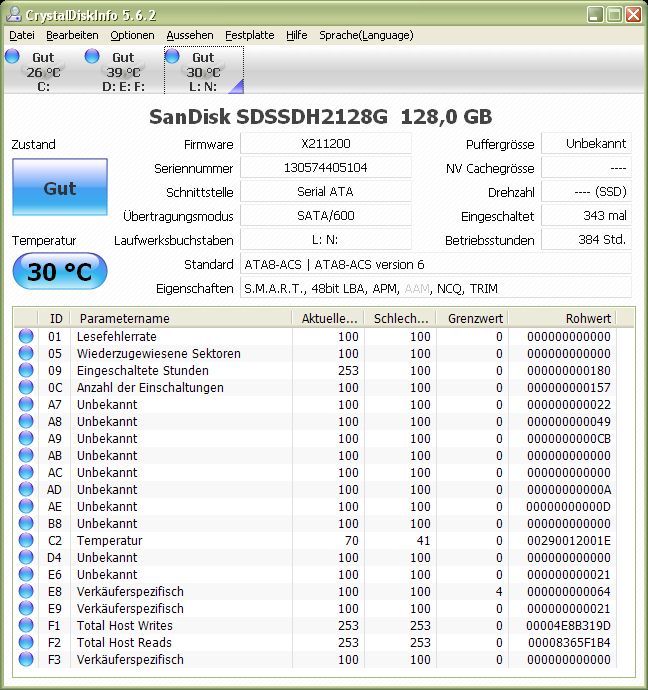Click the Aktuelle... column header
648x690 pixels.
328,318
